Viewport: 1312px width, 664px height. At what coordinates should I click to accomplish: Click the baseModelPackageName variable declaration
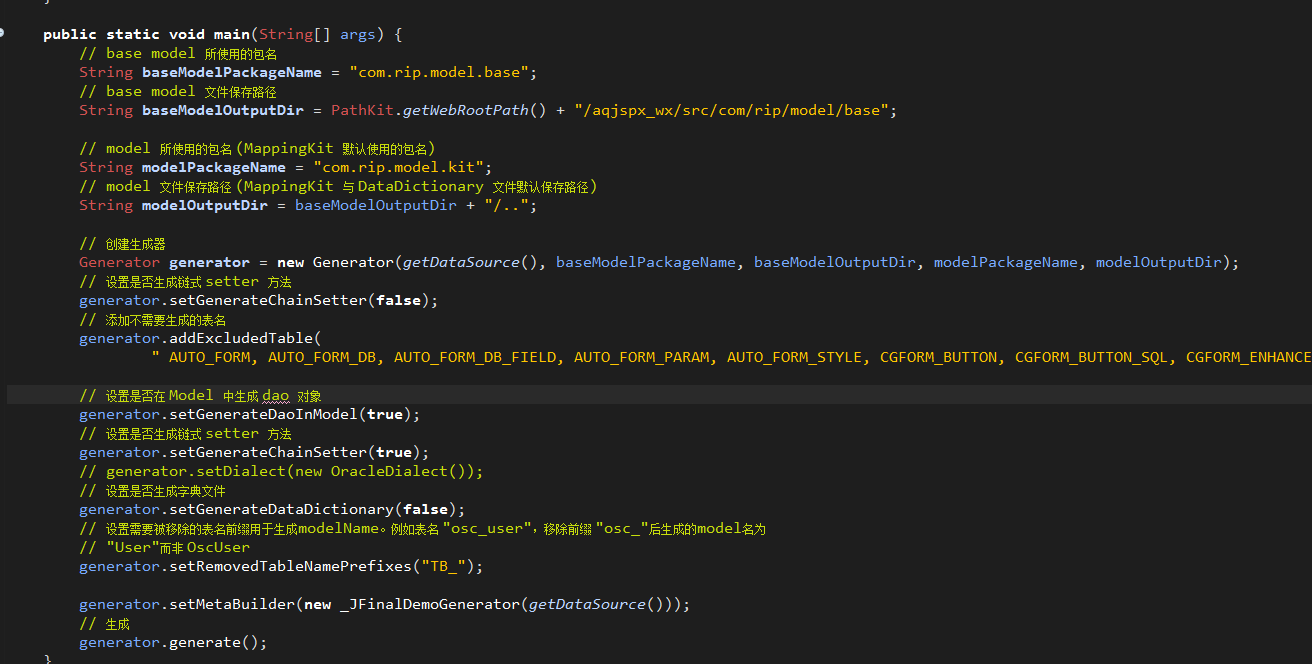(x=231, y=72)
